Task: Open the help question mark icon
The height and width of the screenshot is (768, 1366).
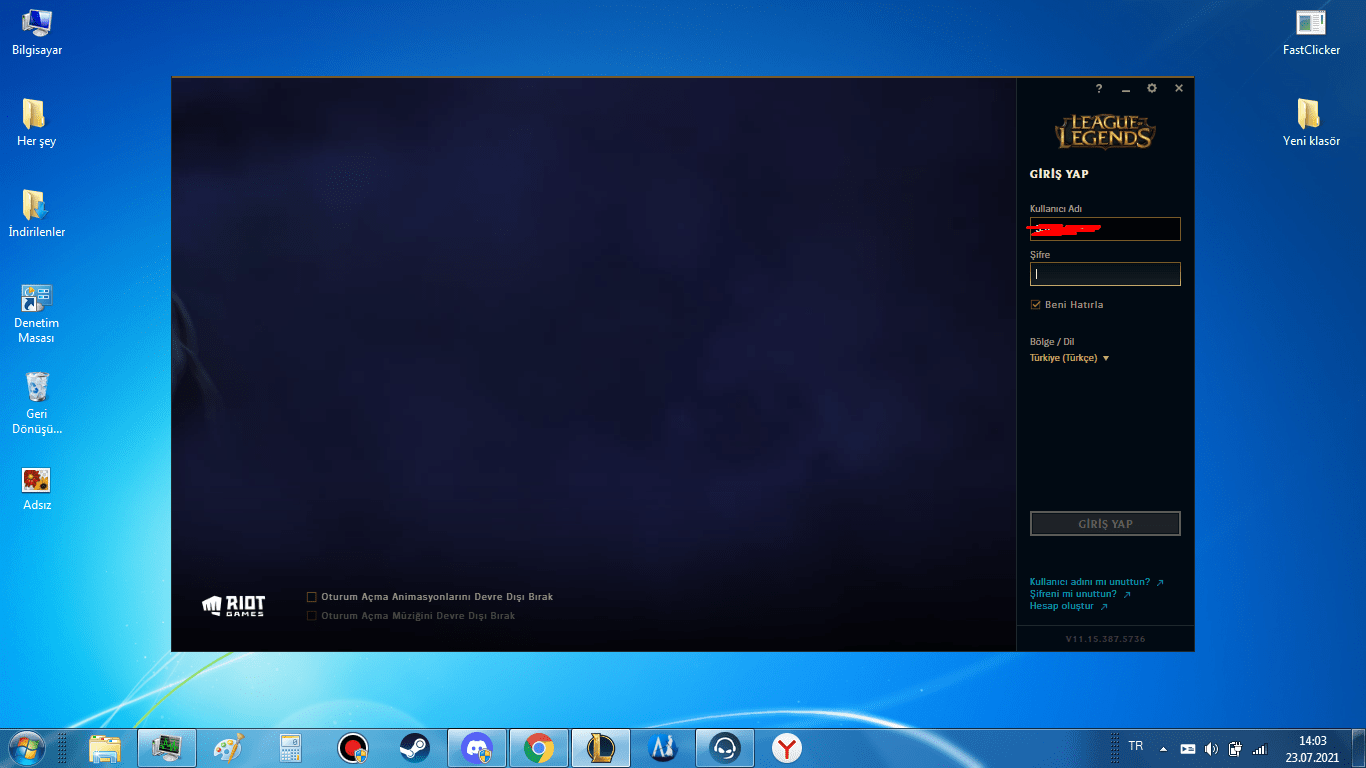Action: click(1098, 89)
